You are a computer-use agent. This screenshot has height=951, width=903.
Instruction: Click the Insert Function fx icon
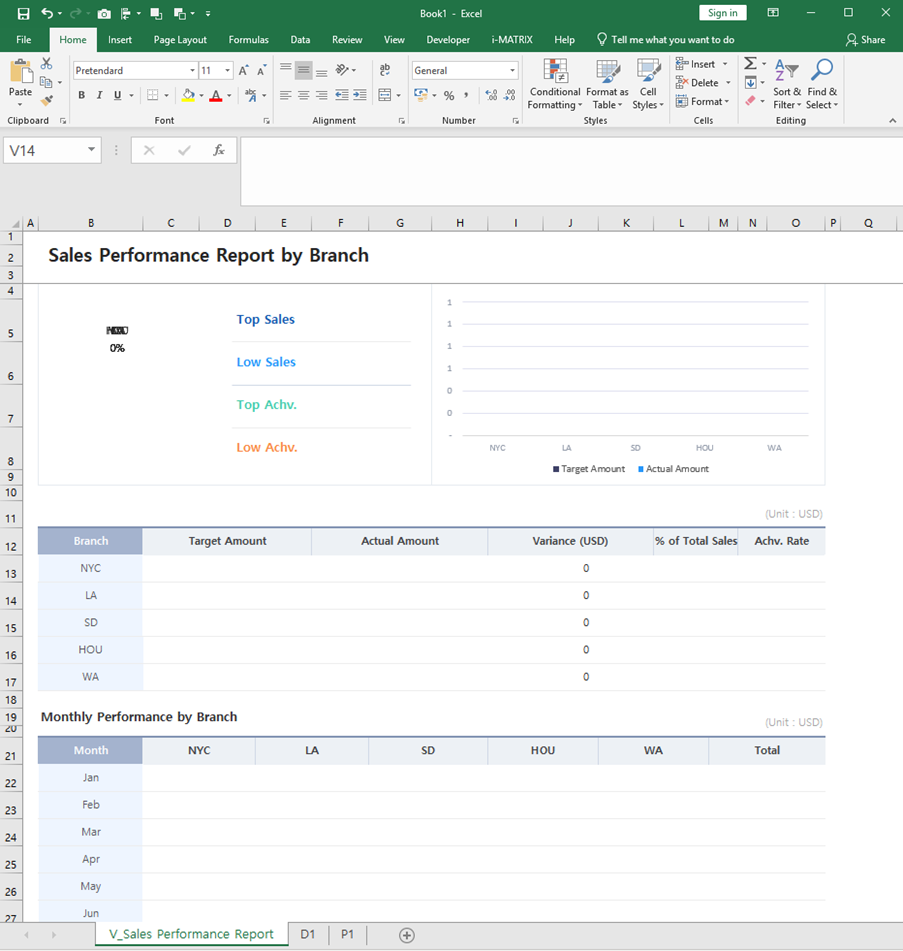pyautogui.click(x=219, y=150)
